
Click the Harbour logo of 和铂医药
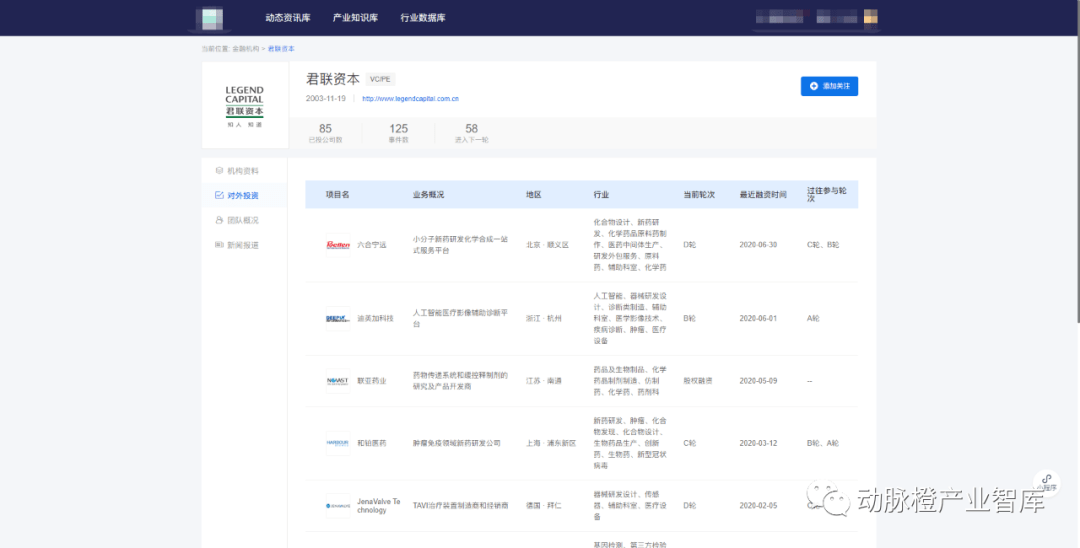click(x=338, y=443)
